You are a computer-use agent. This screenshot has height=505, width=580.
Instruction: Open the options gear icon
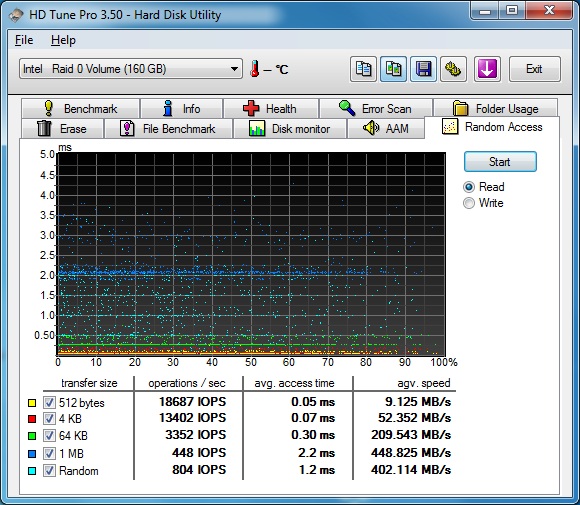453,69
